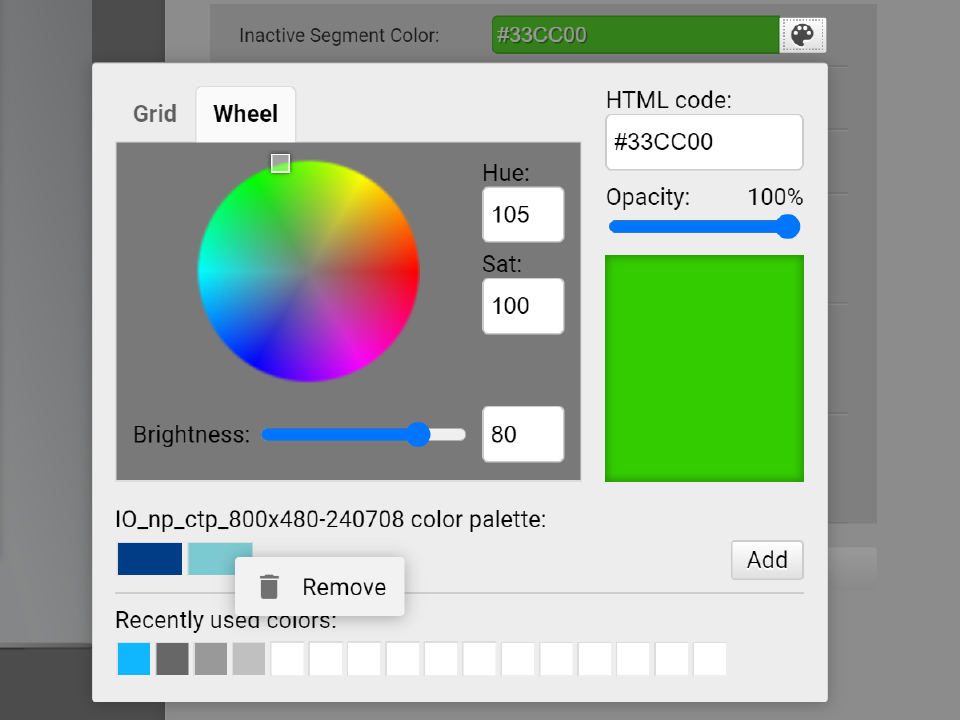Choose the bright blue recent color
This screenshot has height=720, width=960.
pos(134,659)
